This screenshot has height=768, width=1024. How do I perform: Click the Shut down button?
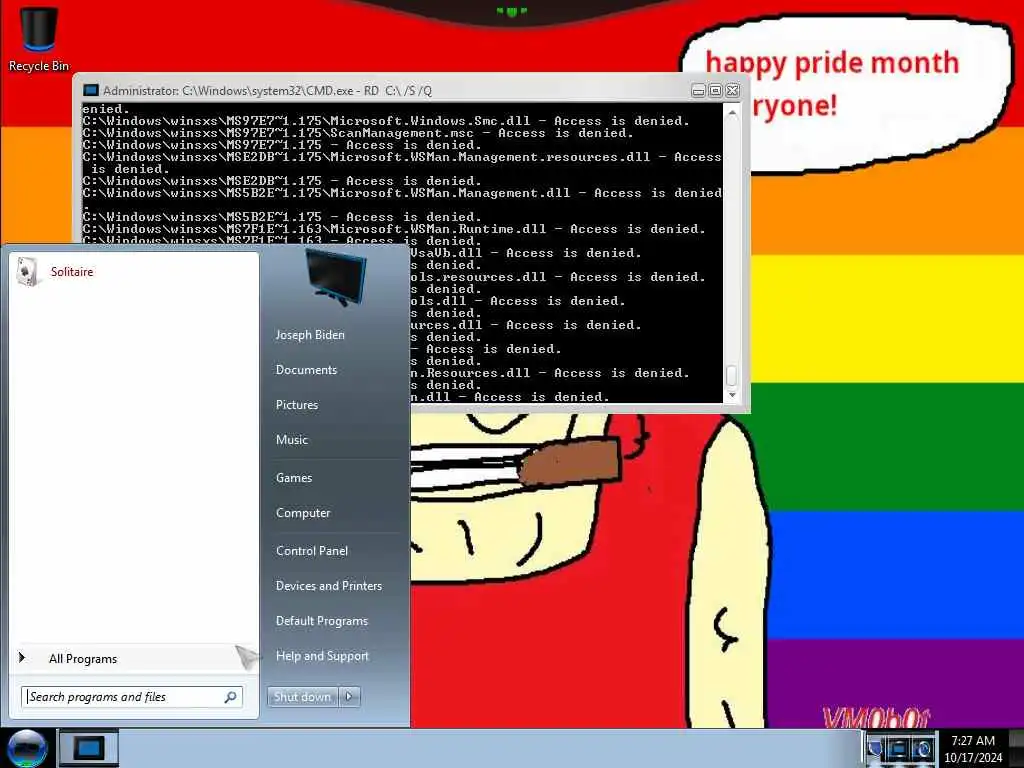point(303,697)
